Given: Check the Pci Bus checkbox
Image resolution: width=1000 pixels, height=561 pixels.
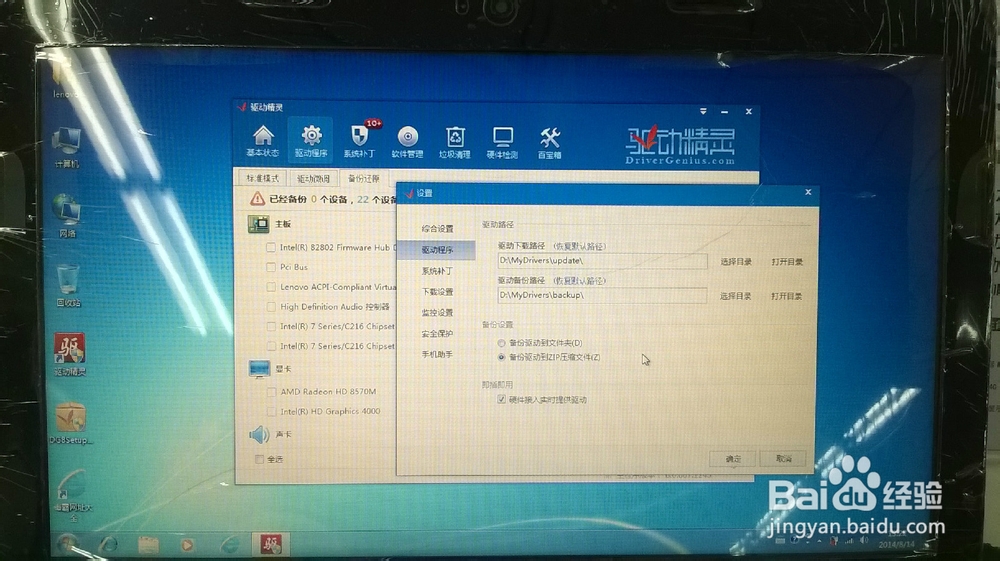Looking at the screenshot, I should point(270,266).
